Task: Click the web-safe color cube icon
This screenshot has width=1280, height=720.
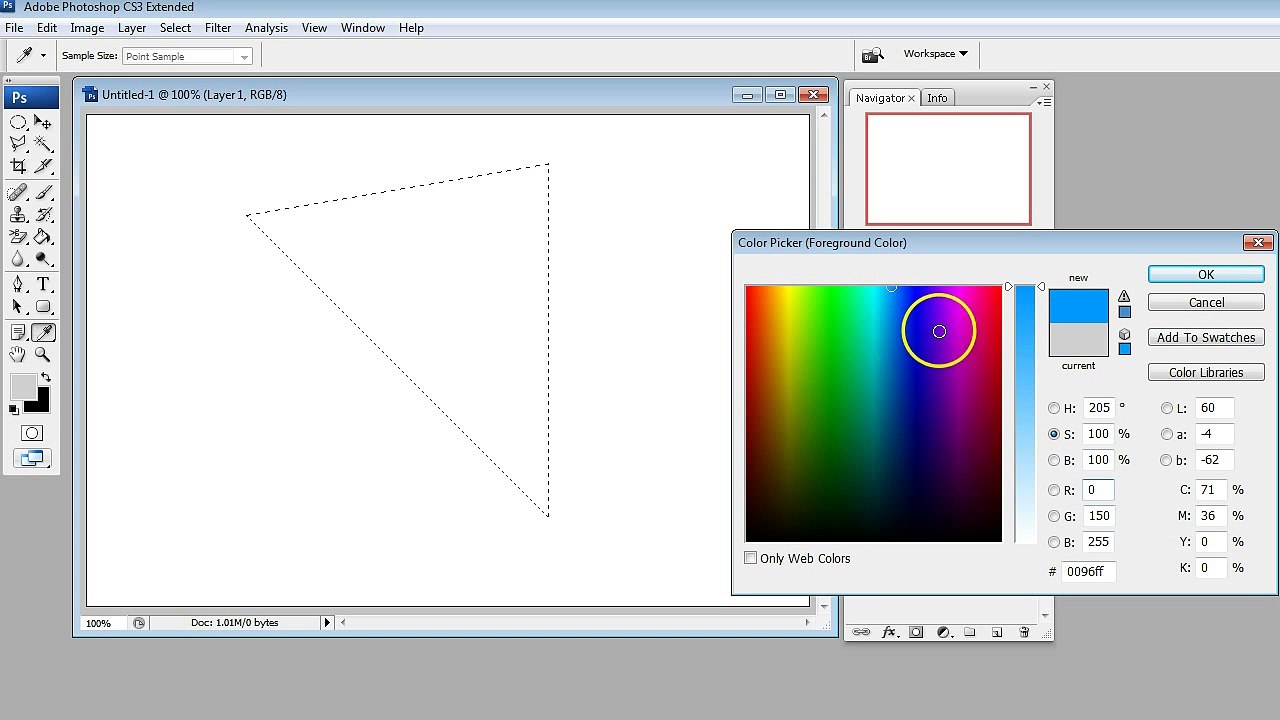Action: coord(1124,334)
